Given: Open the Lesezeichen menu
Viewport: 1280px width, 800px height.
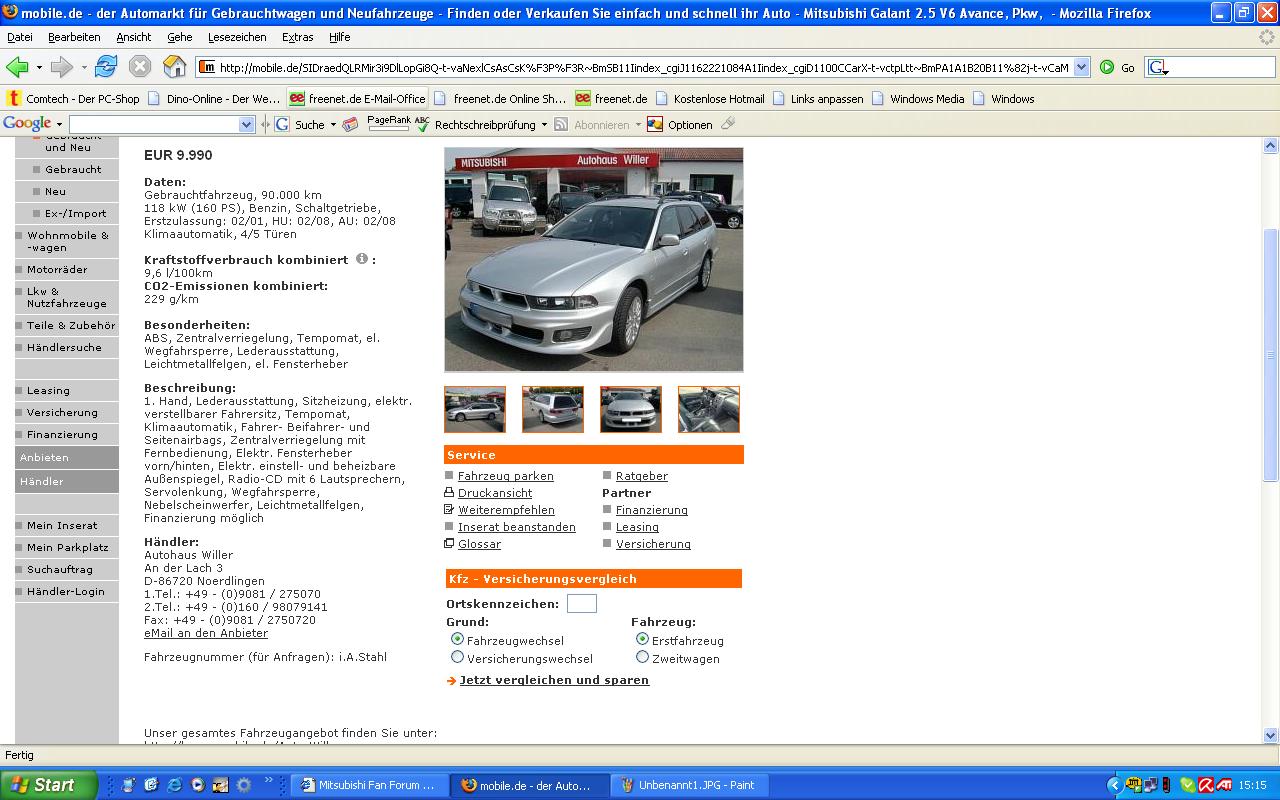Looking at the screenshot, I should pyautogui.click(x=237, y=37).
